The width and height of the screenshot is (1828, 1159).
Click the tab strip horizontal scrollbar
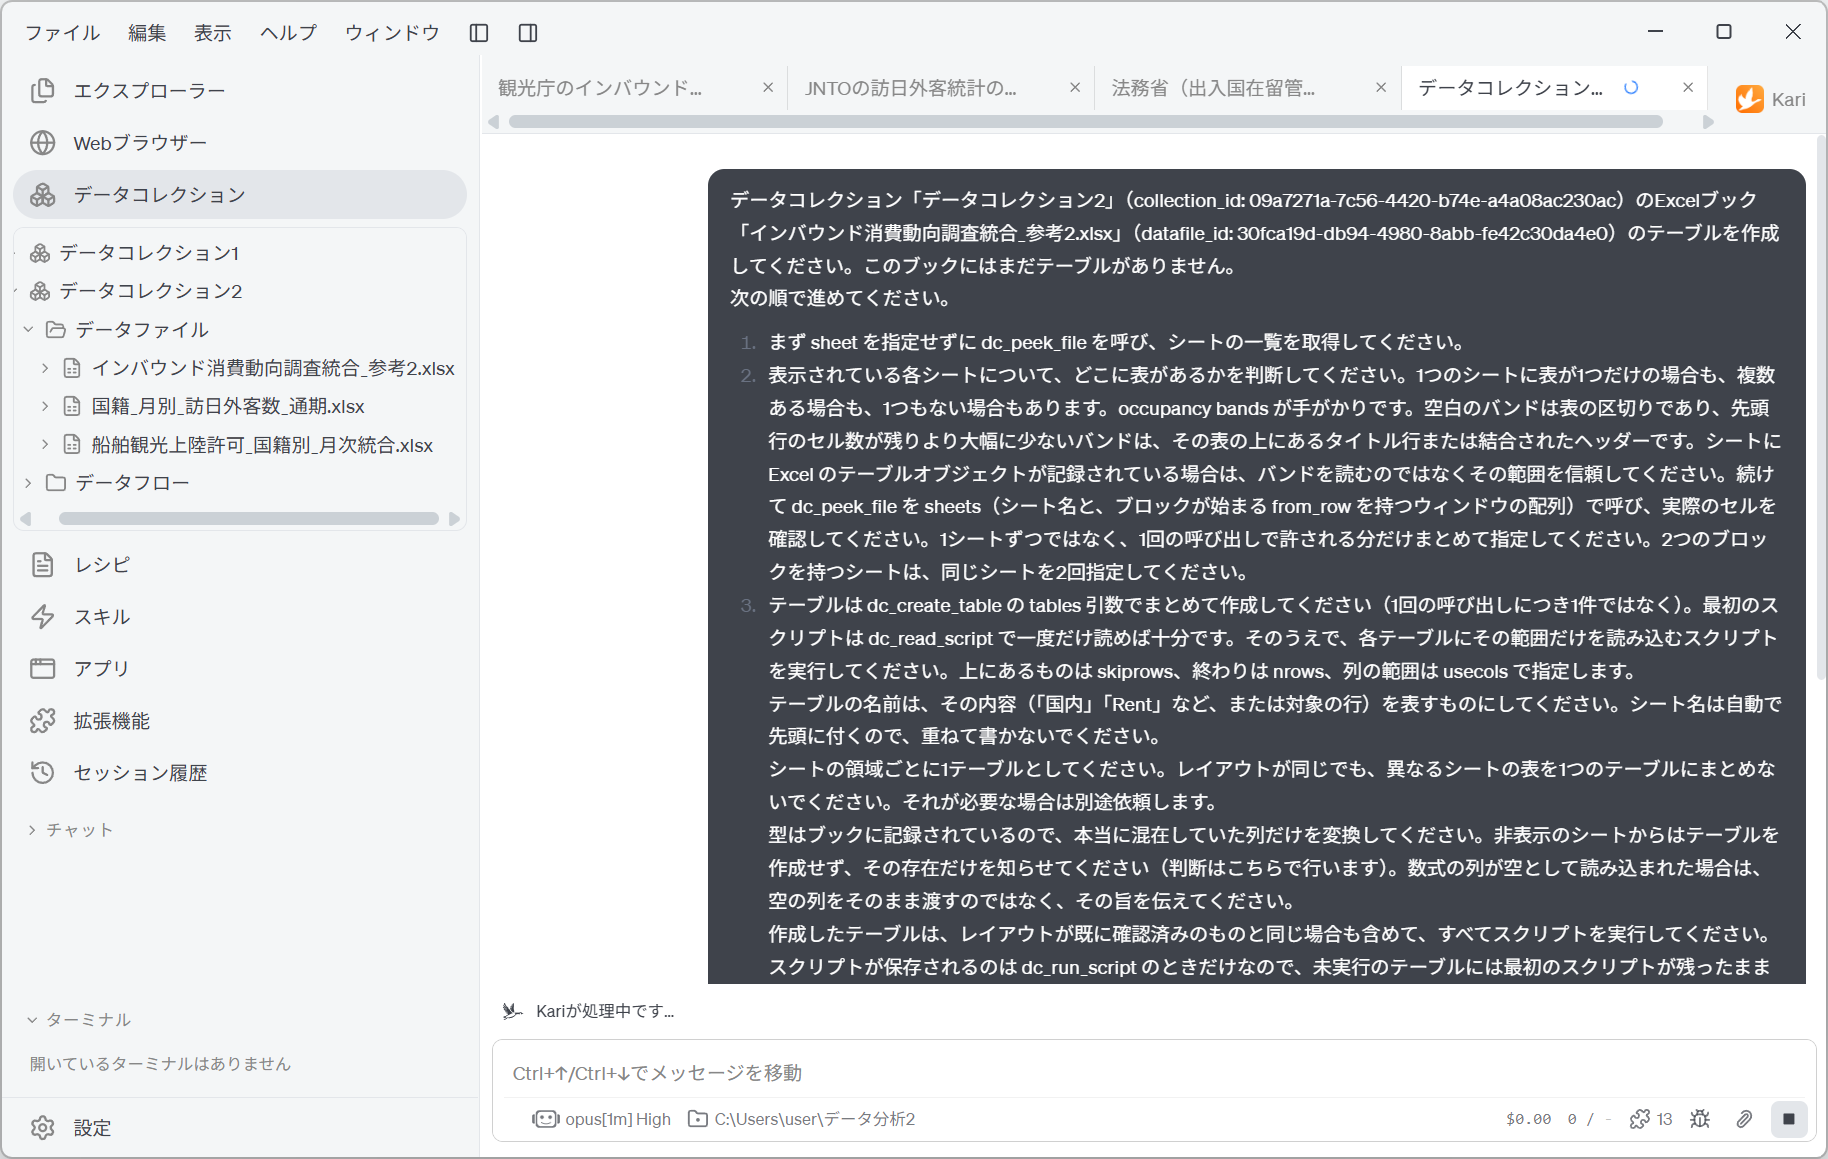click(1086, 122)
